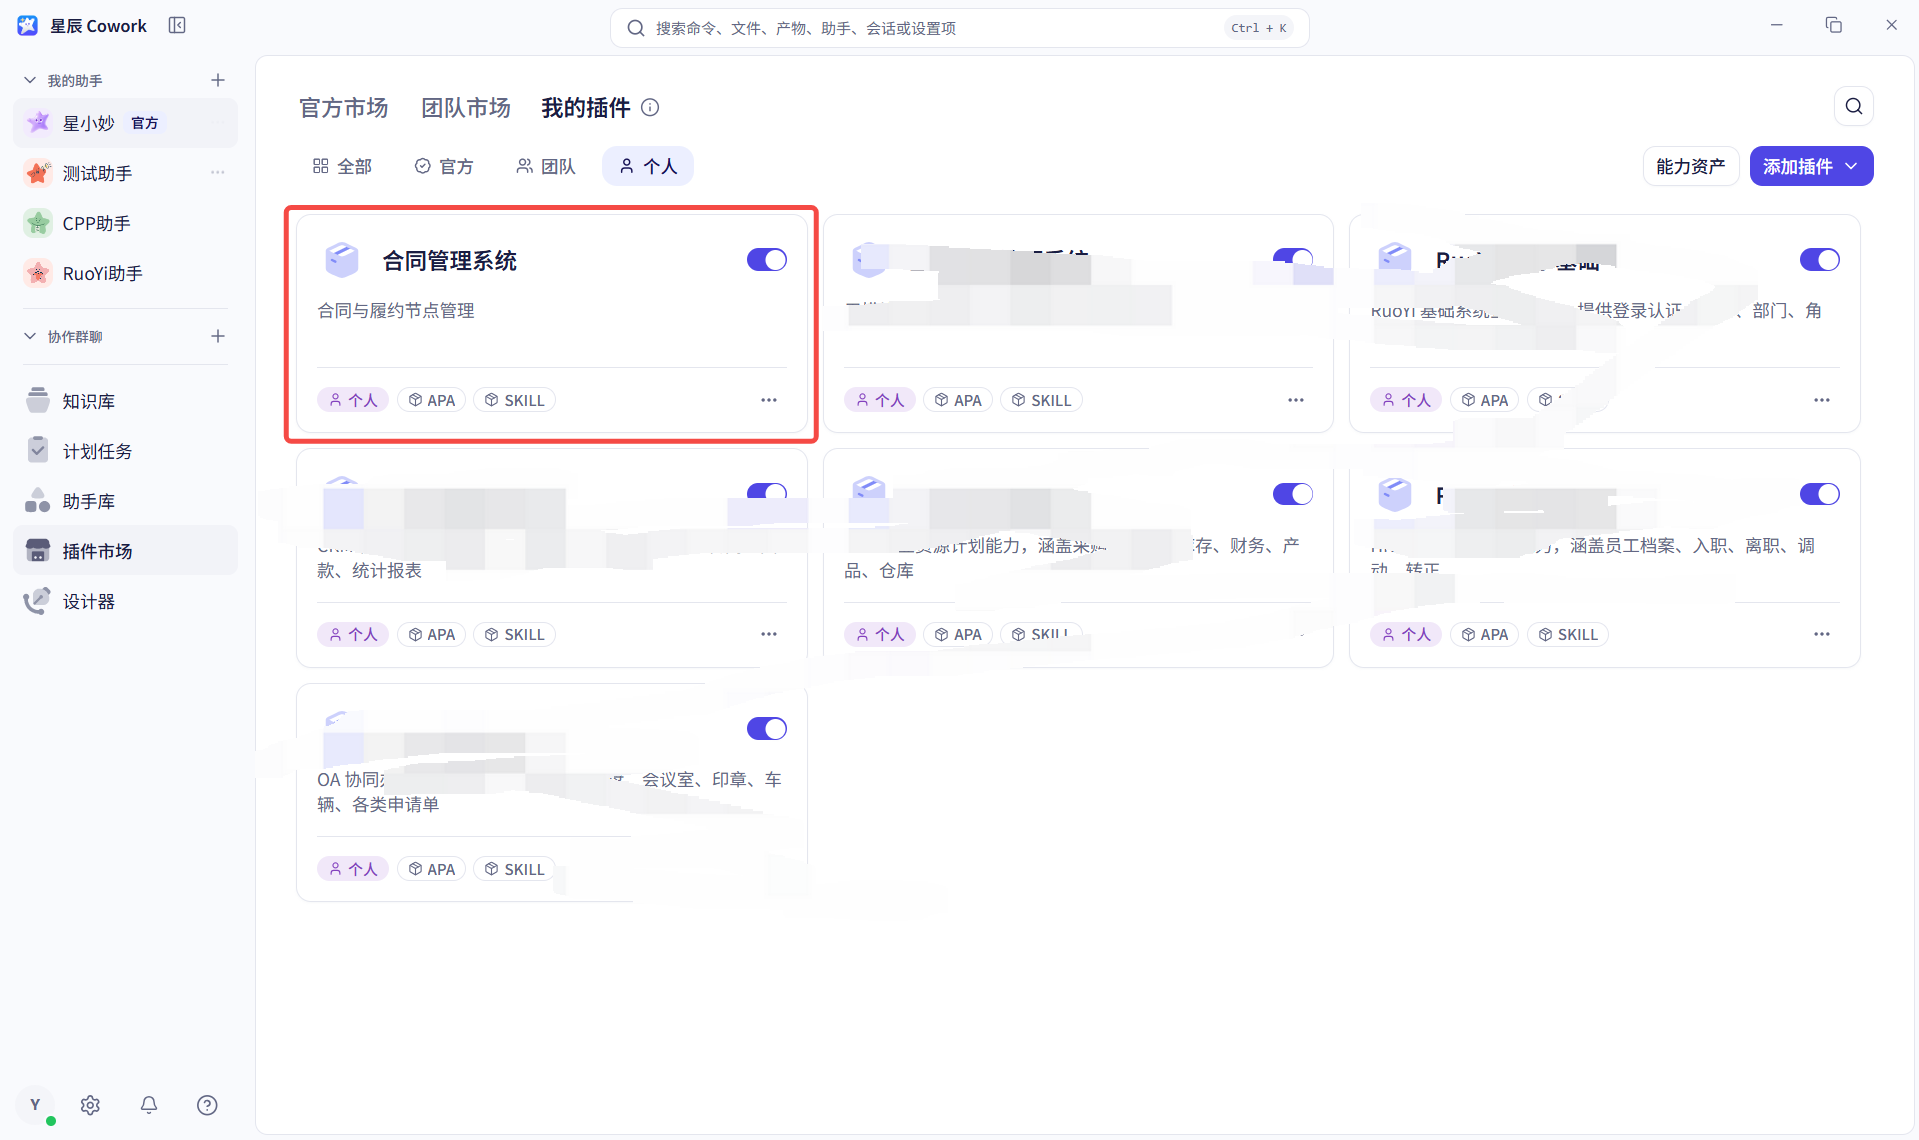The width and height of the screenshot is (1919, 1140).
Task: Open 星小妙 official assistant
Action: point(125,123)
